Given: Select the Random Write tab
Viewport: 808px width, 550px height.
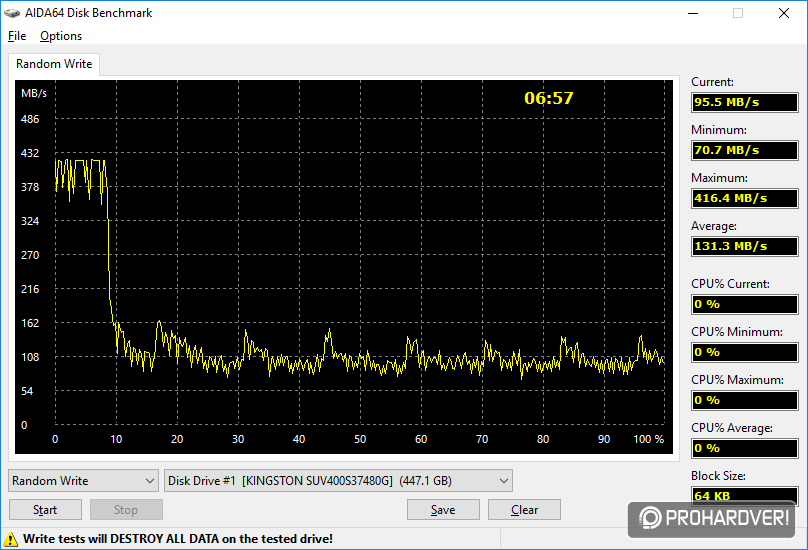Looking at the screenshot, I should tap(54, 64).
